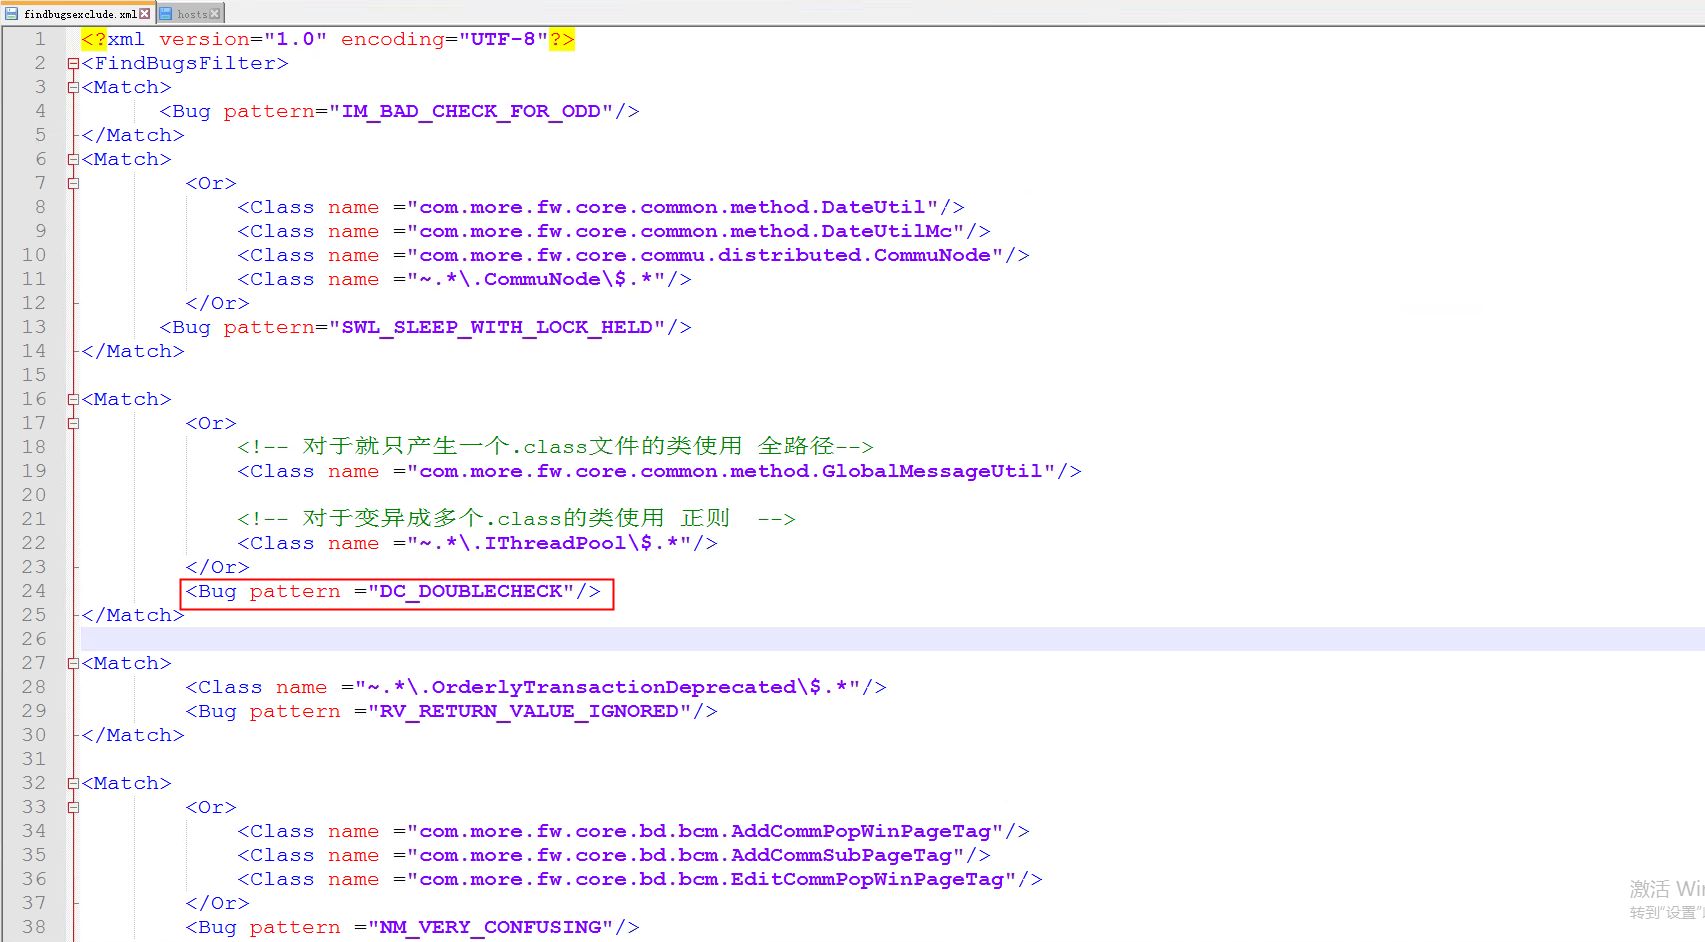Screen dimensions: 1705x942
Task: Switch to the hosts tab
Action: [x=190, y=14]
